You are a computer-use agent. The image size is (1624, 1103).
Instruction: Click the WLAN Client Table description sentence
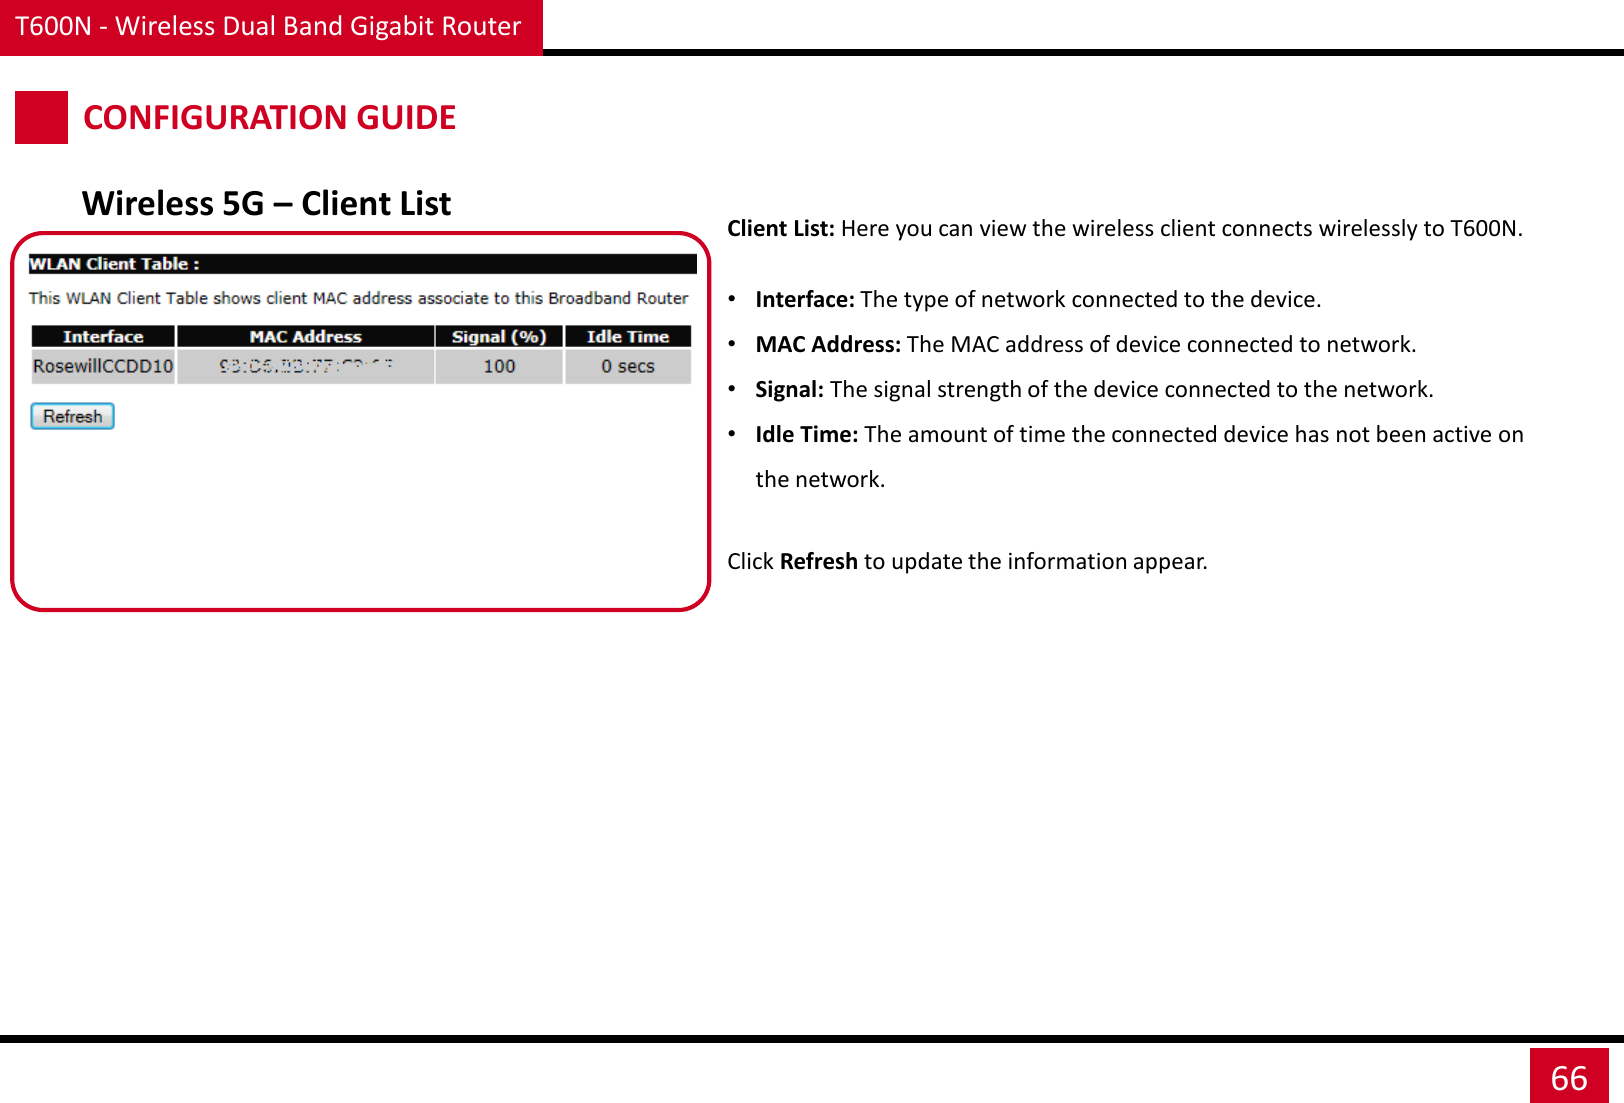(358, 298)
